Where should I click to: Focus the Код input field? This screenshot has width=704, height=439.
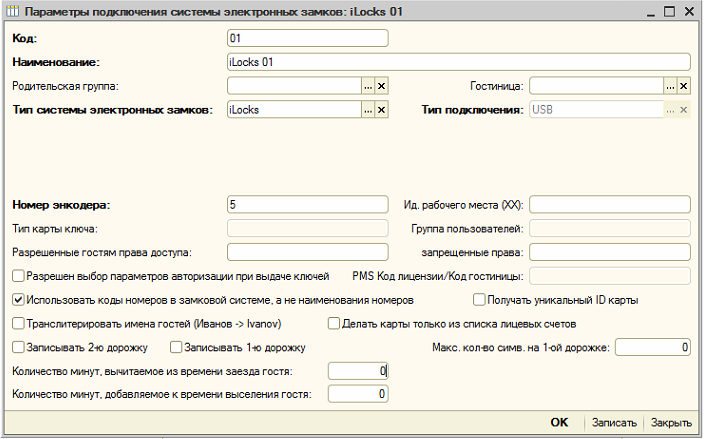308,38
